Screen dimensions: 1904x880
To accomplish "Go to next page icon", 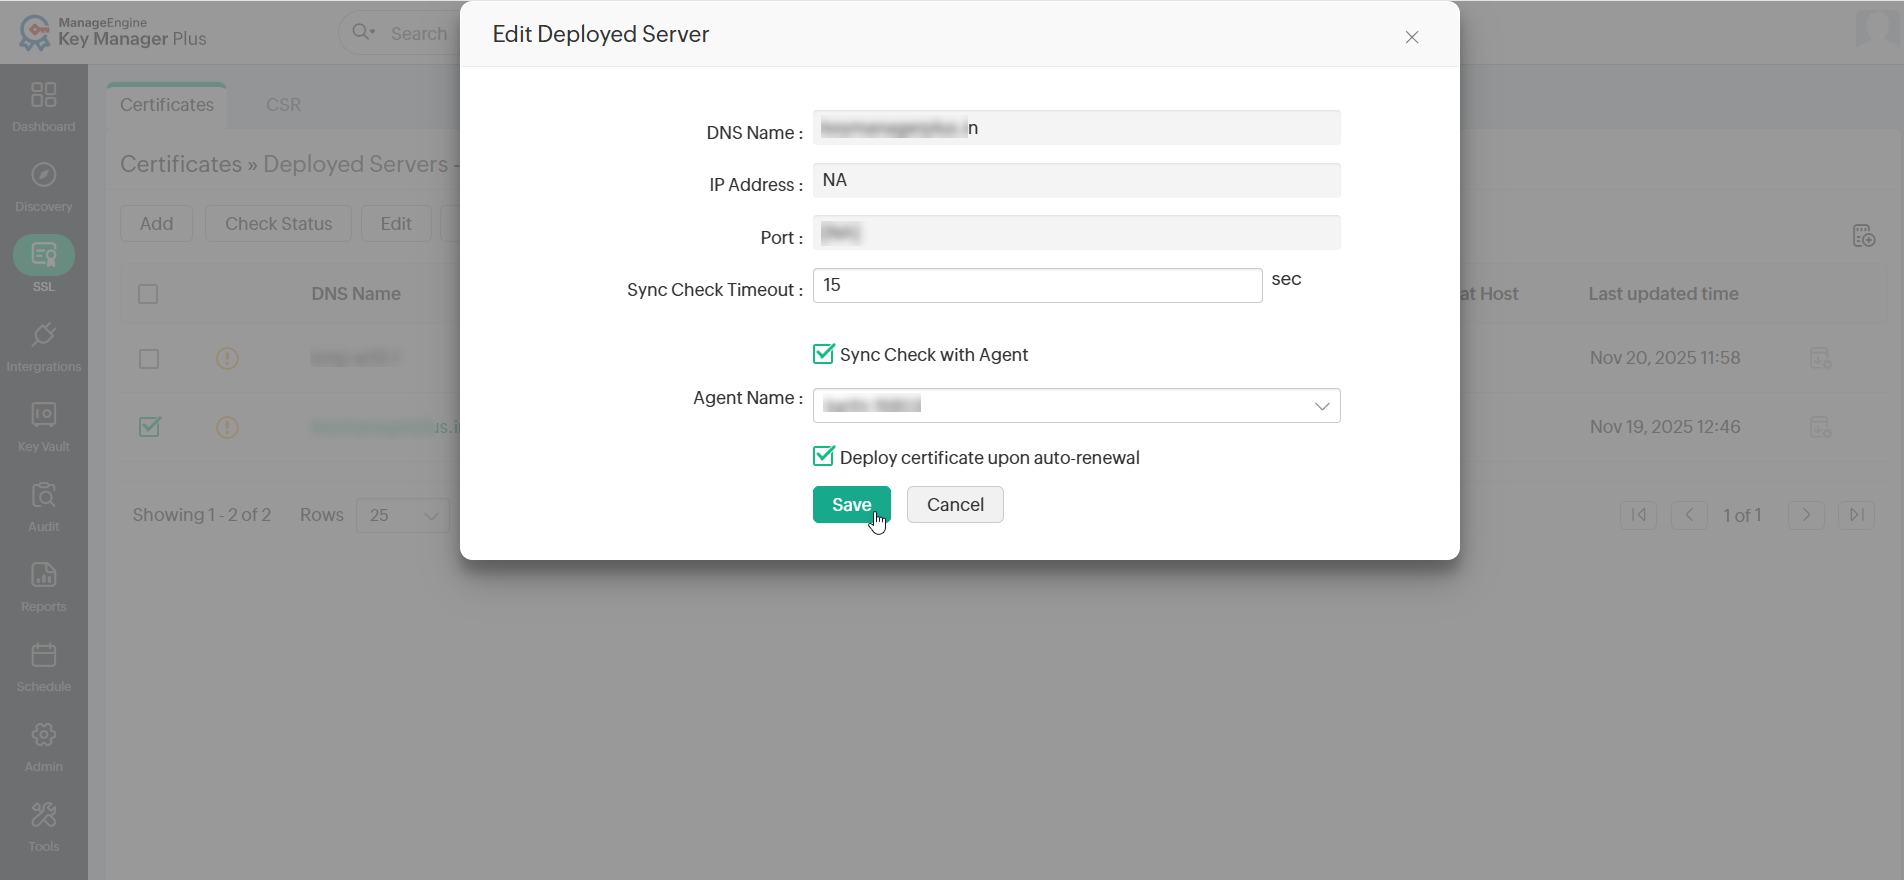I will [1806, 515].
